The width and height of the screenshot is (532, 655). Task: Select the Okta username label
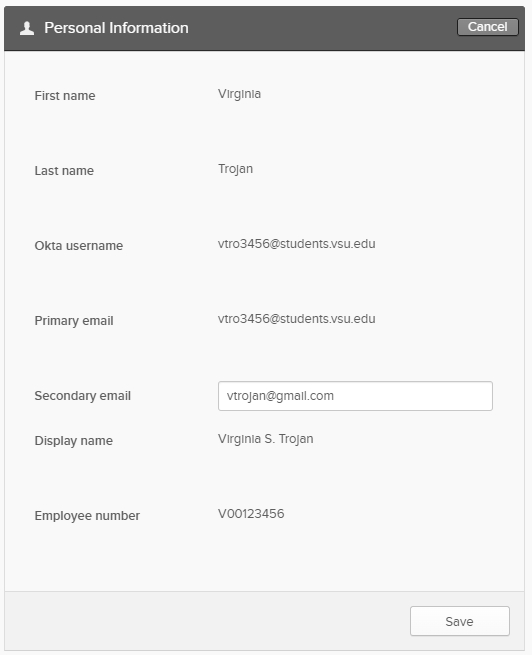click(79, 246)
